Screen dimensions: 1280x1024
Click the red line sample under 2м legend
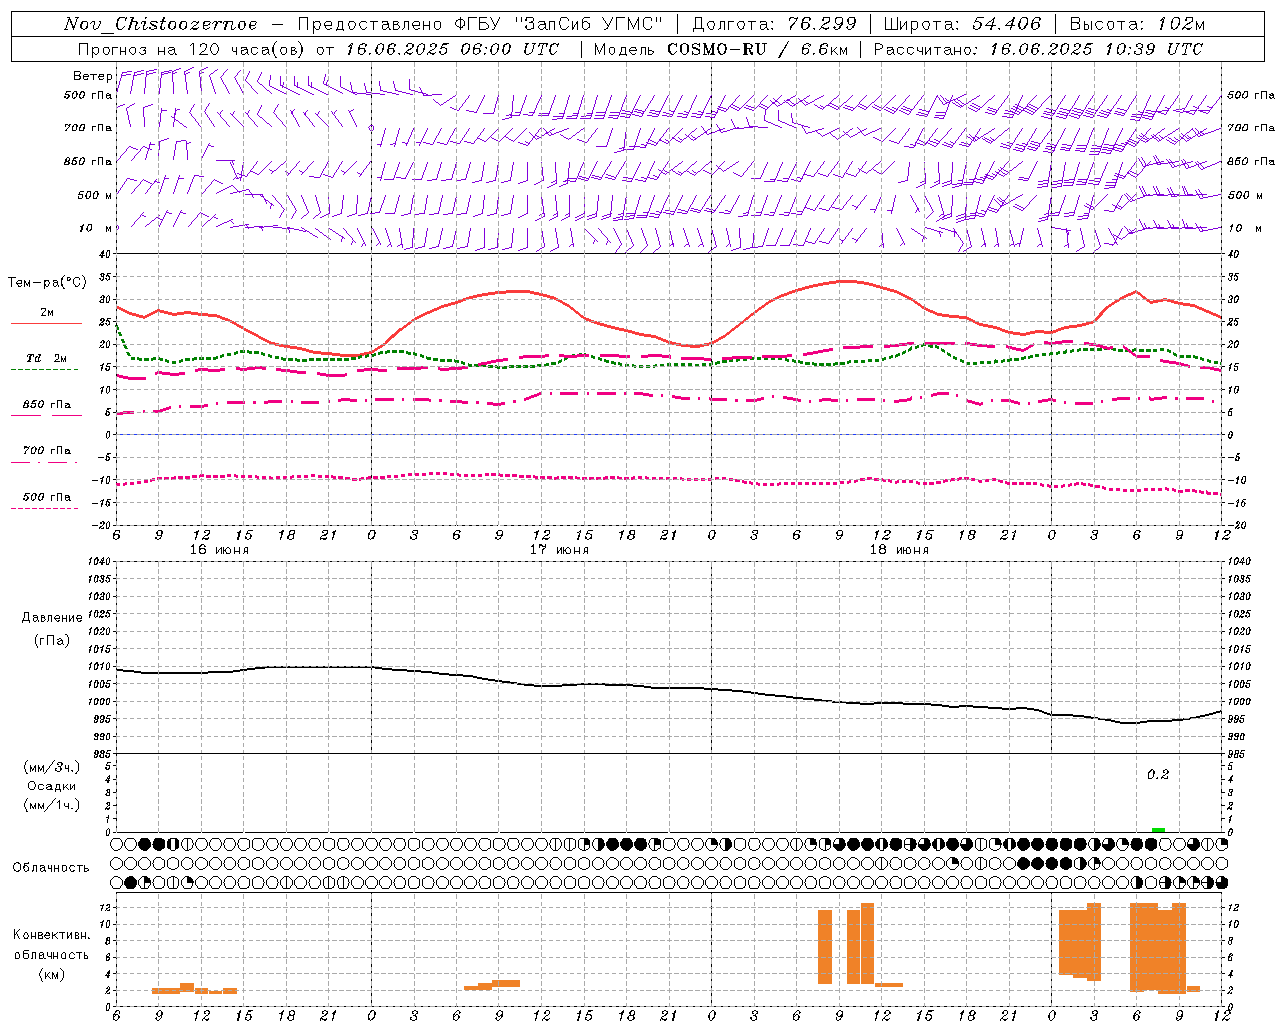46,324
